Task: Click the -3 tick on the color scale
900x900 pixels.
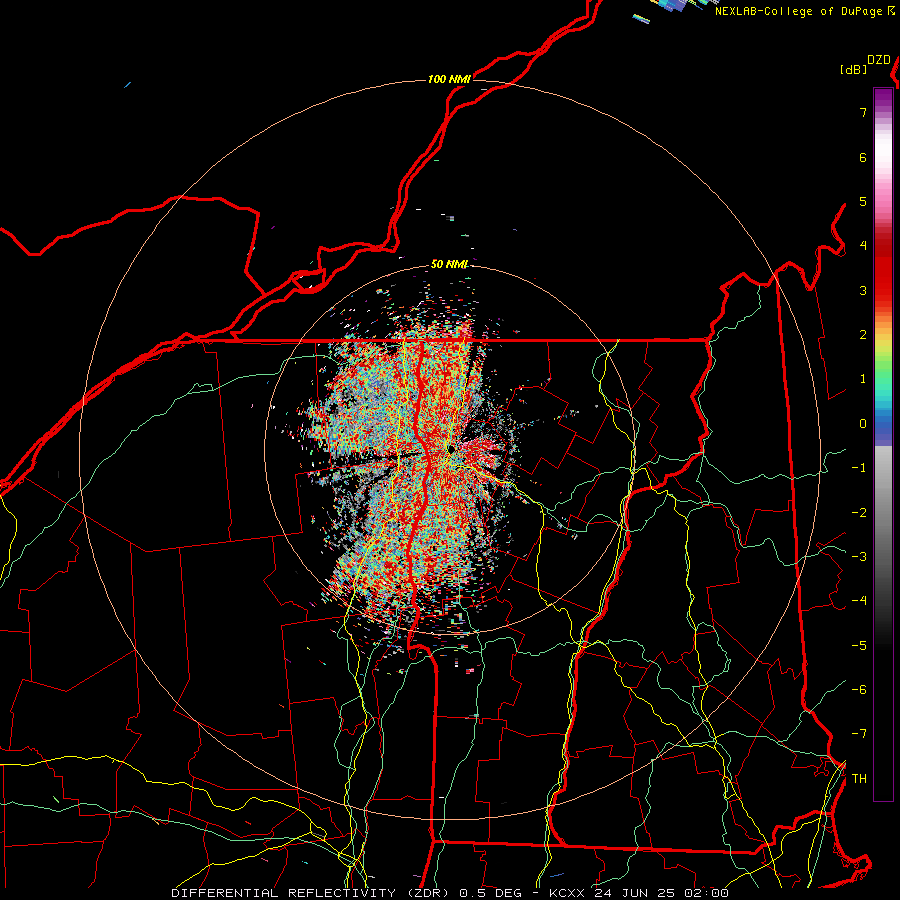Action: 859,557
